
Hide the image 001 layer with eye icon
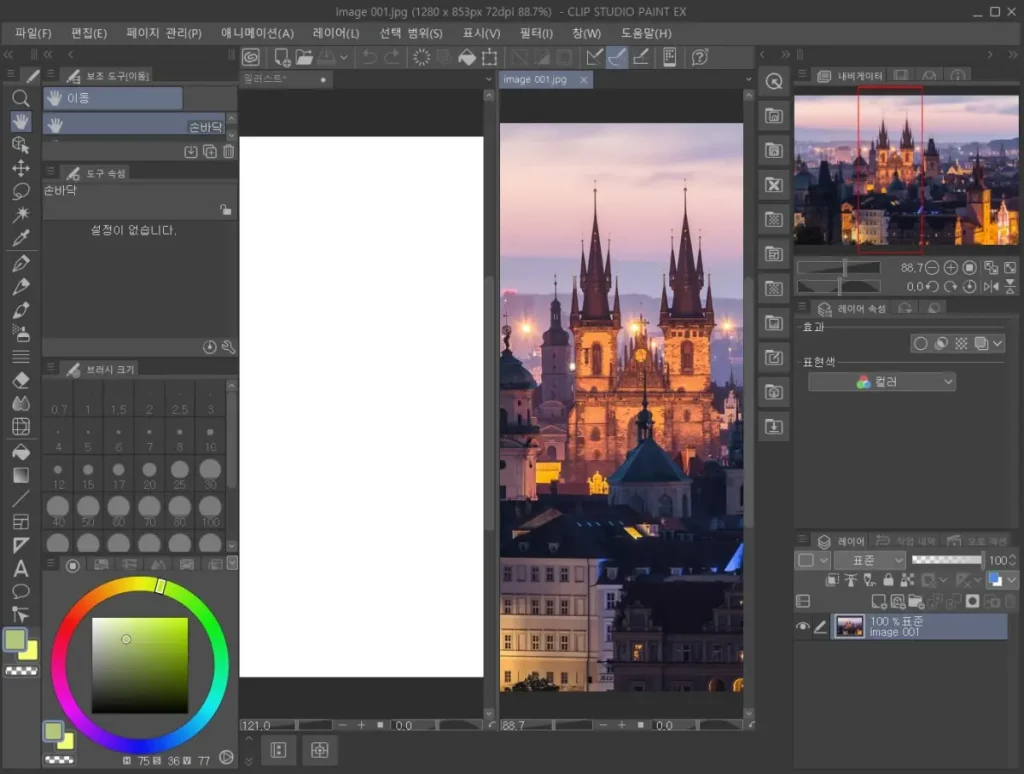click(802, 627)
